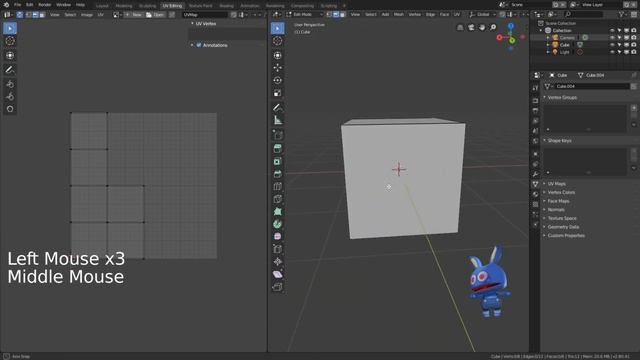Select the Inset Faces tool
This screenshot has width=640, height=360.
(278, 161)
